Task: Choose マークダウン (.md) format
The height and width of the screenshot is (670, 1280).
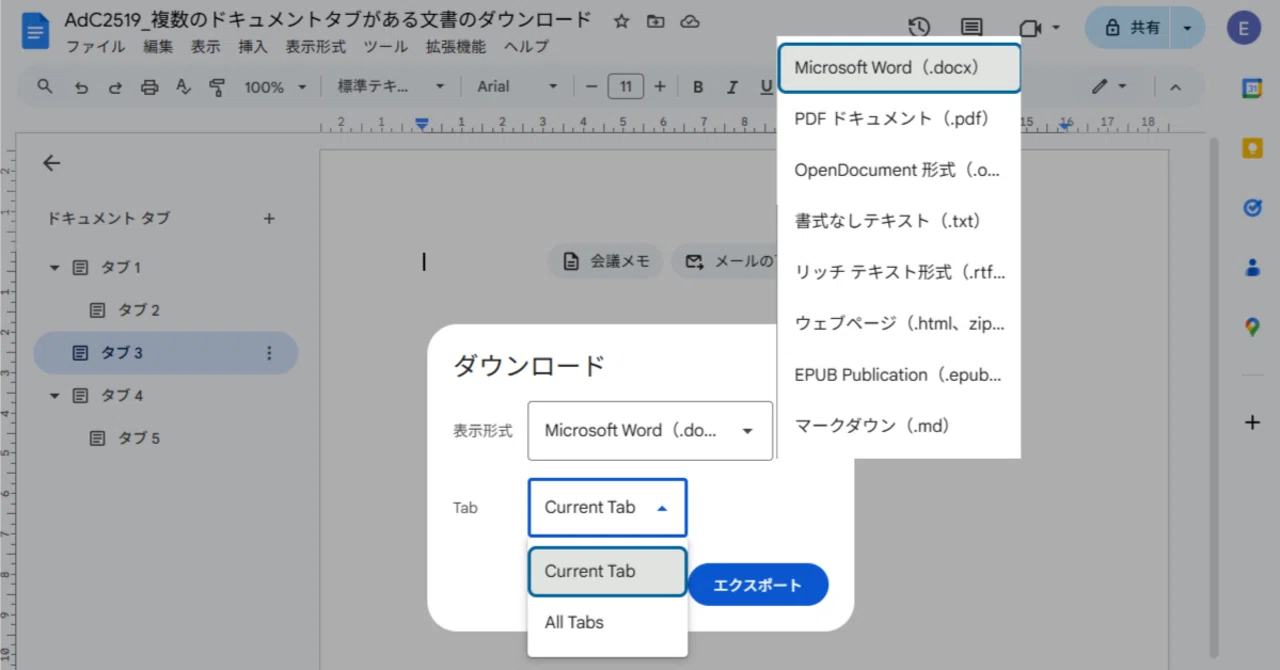Action: pos(899,426)
